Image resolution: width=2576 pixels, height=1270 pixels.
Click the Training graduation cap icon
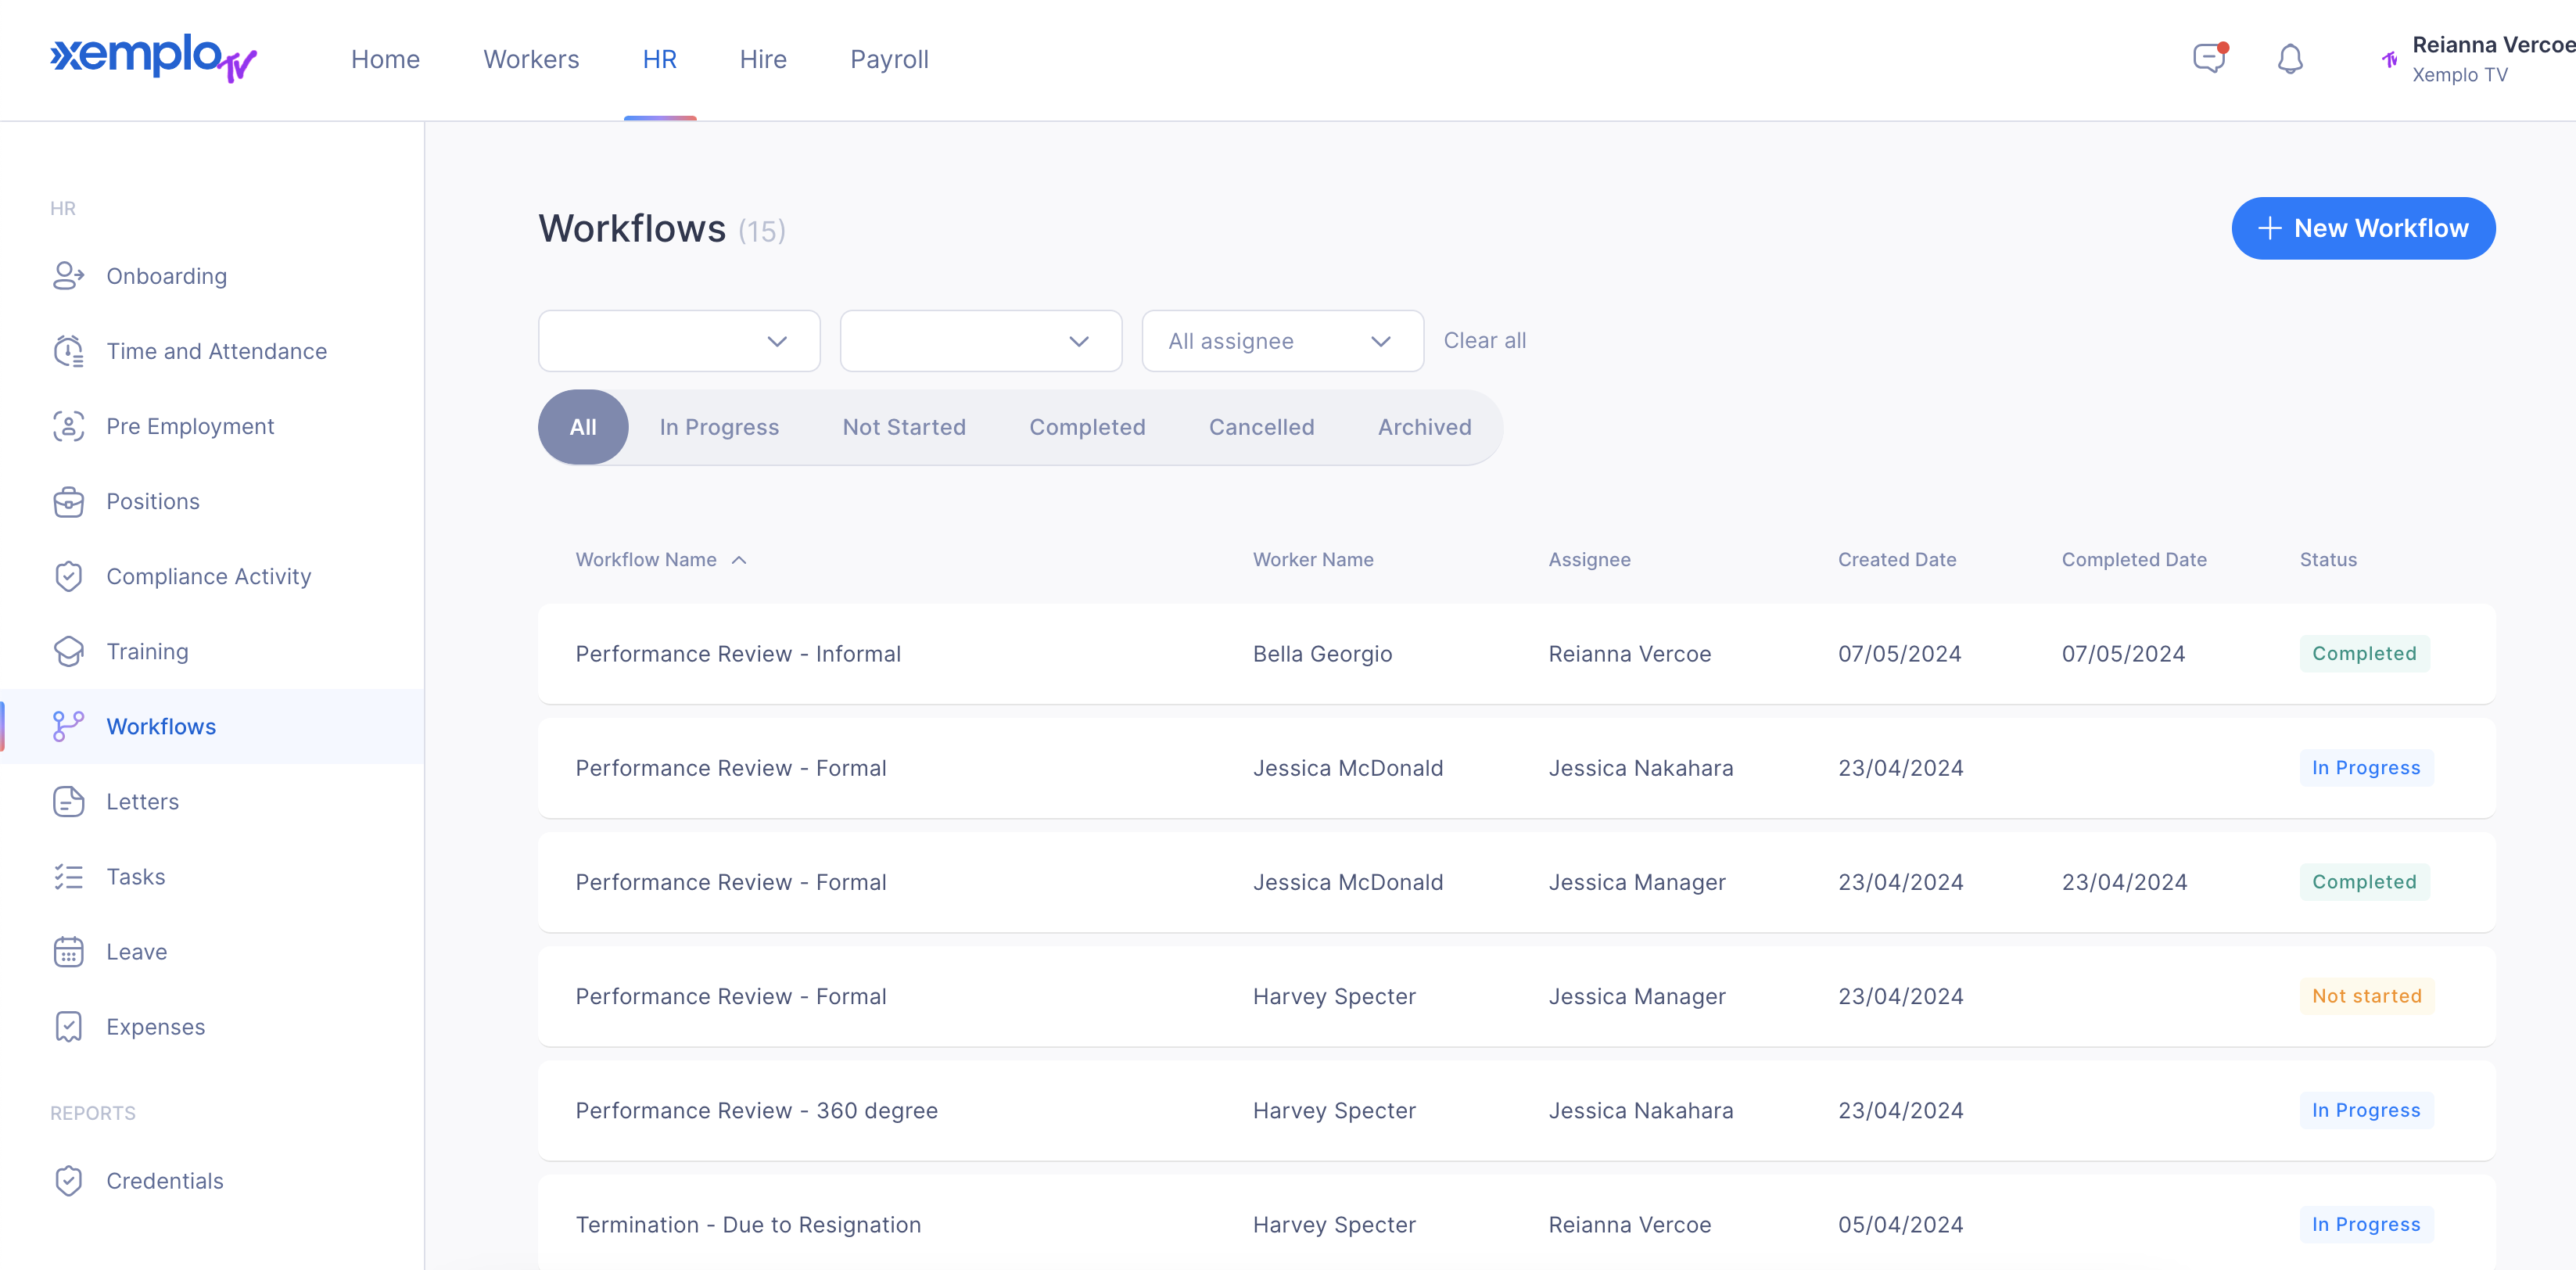68,651
